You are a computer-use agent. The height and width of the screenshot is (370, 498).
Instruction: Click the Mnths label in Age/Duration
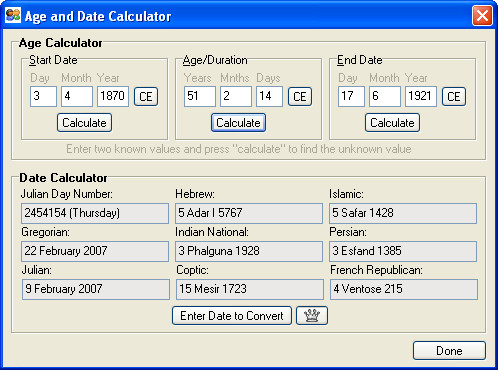click(235, 78)
